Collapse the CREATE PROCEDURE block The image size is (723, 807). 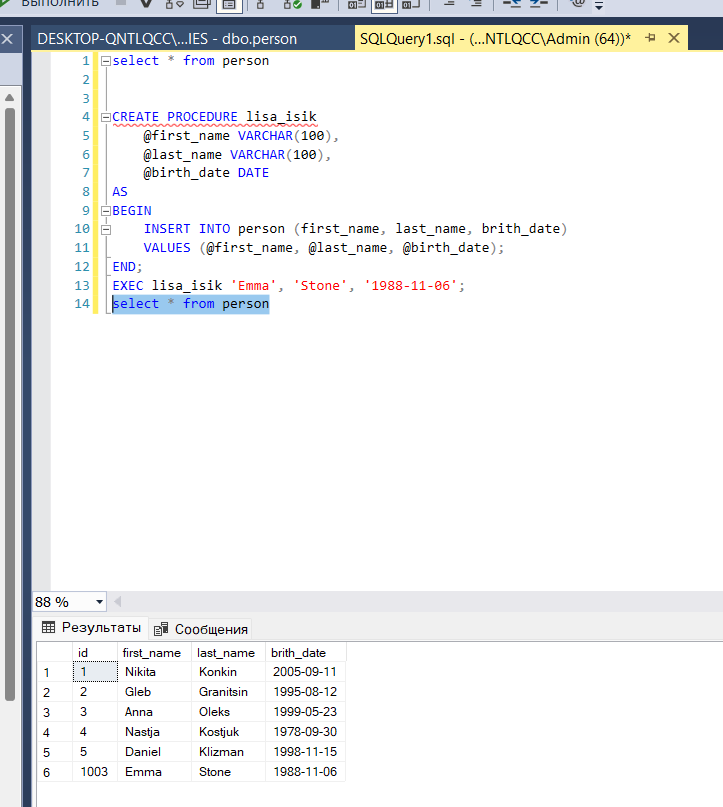pos(106,117)
